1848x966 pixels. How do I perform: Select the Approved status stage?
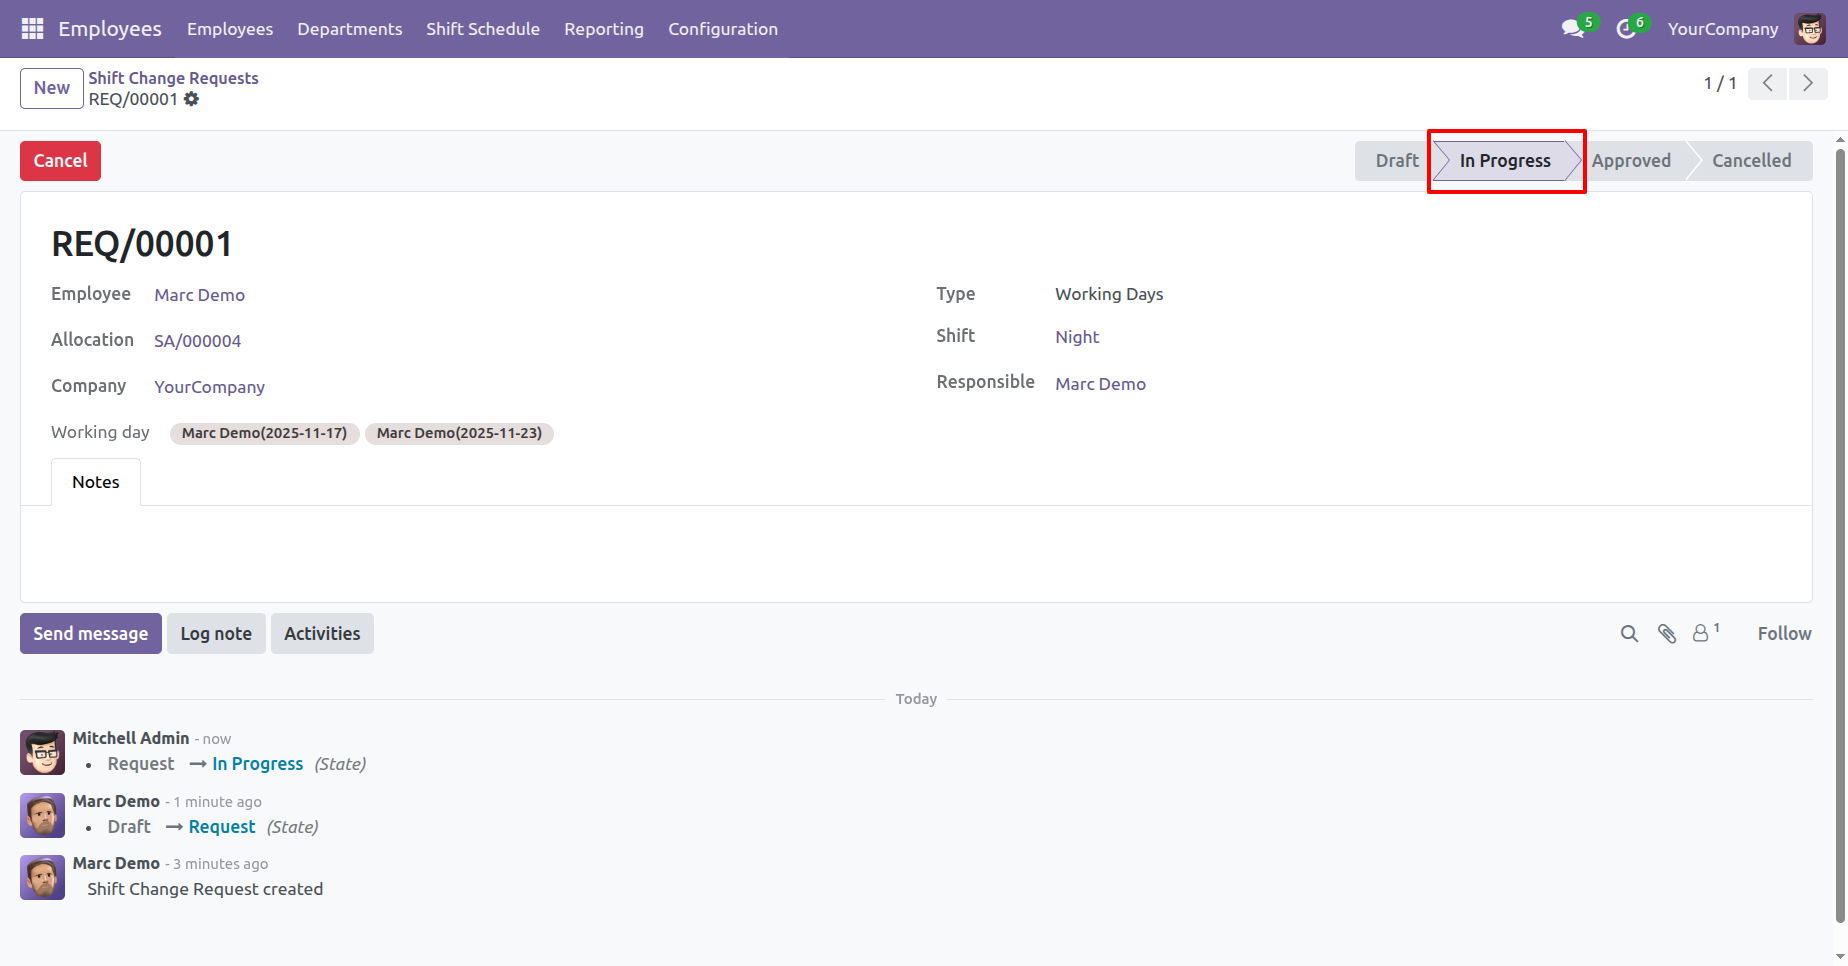(x=1631, y=161)
